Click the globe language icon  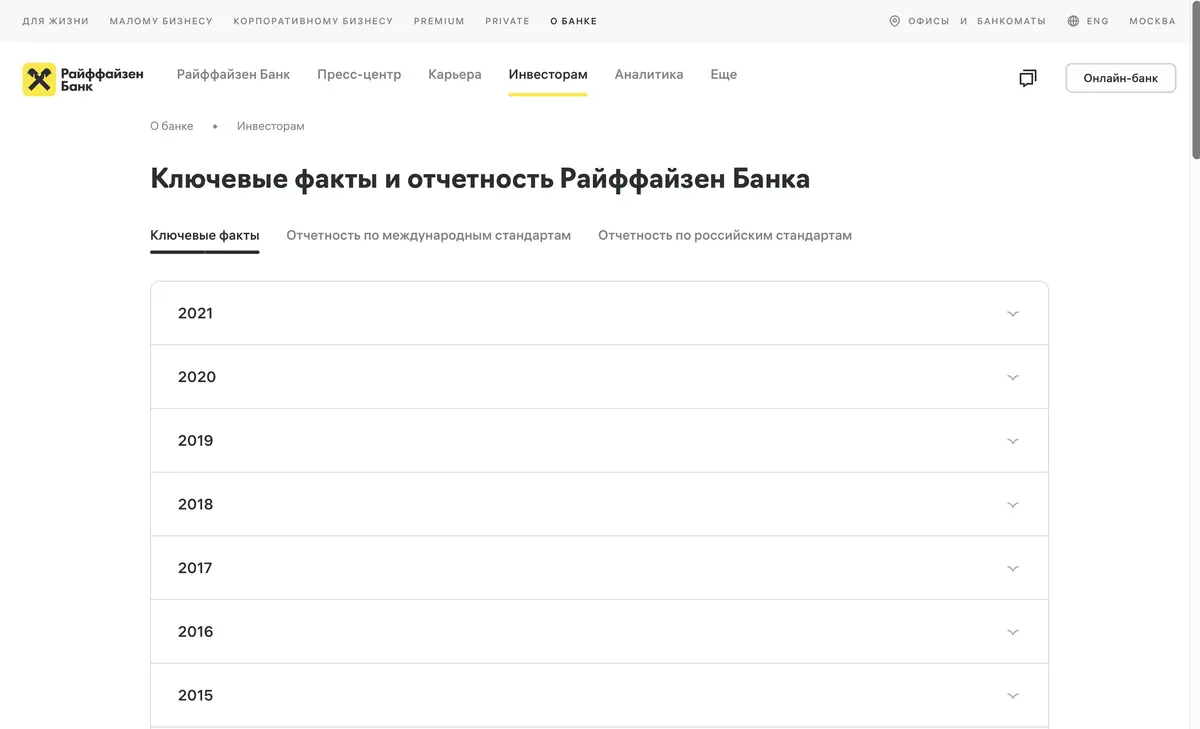coord(1073,21)
